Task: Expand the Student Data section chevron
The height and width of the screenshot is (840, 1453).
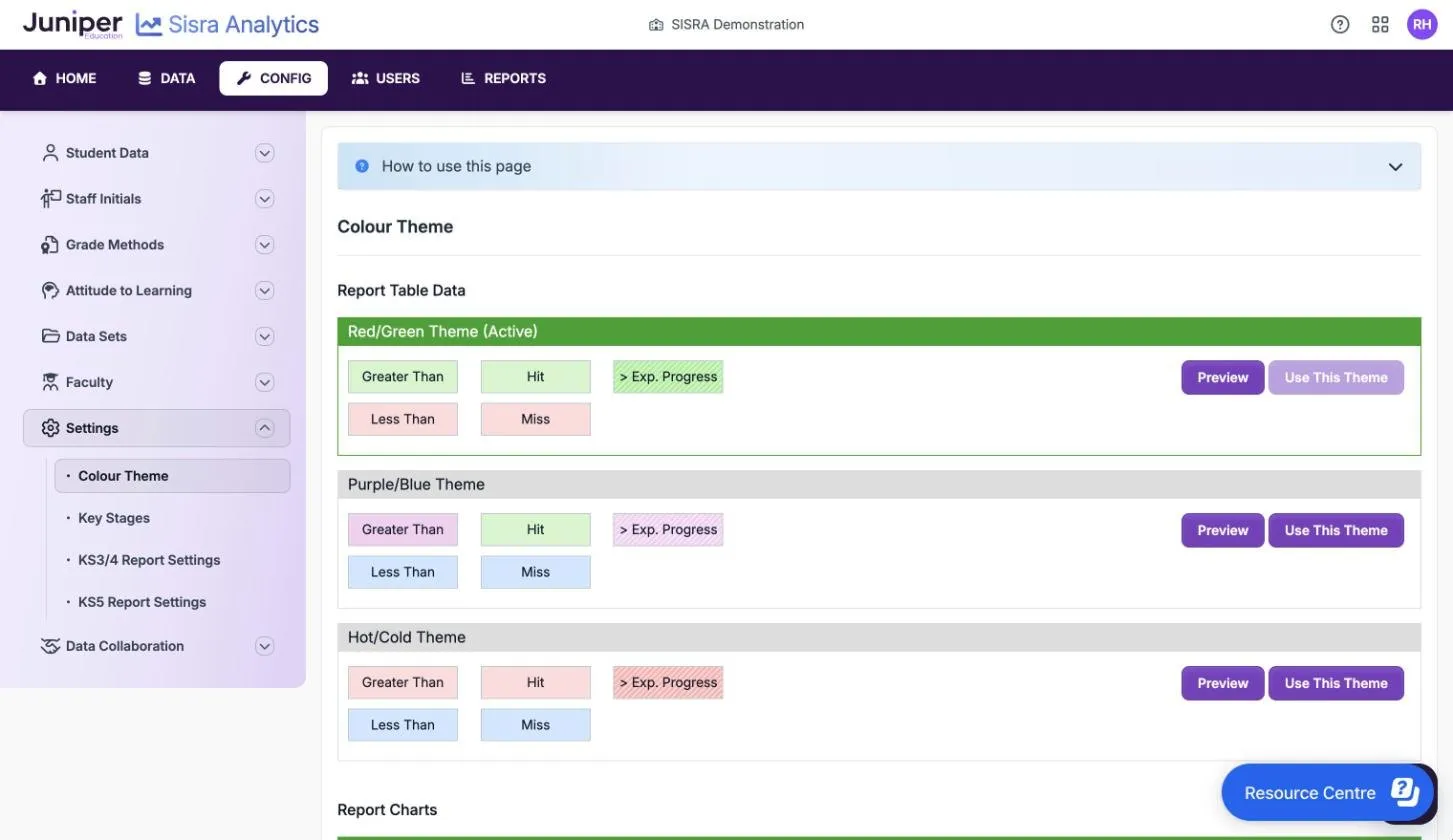Action: pos(264,153)
